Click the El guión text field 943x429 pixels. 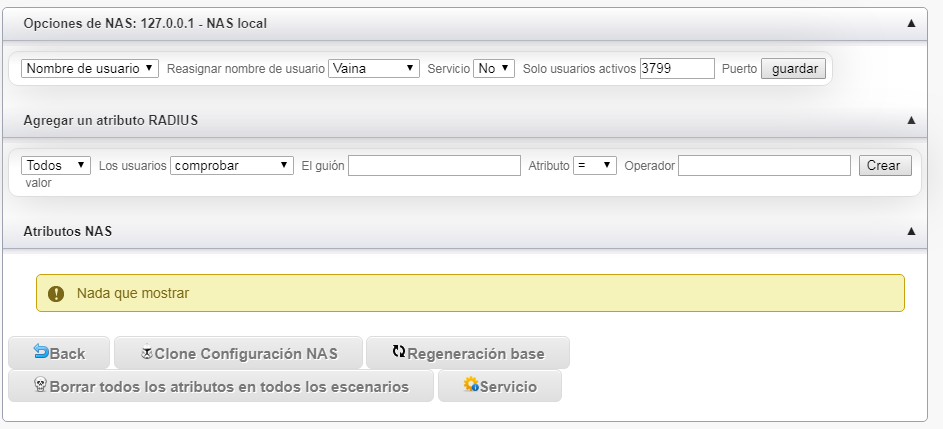click(434, 166)
